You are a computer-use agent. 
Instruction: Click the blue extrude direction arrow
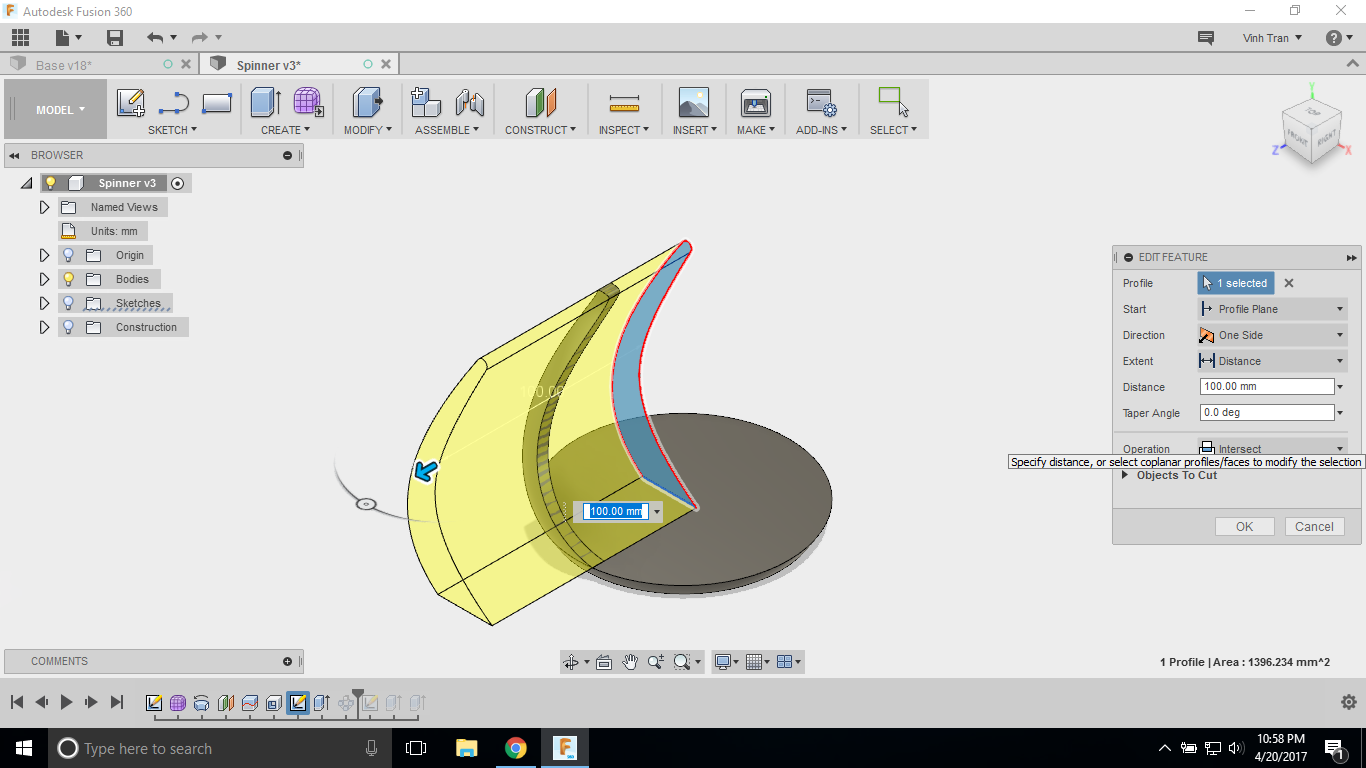pos(427,470)
